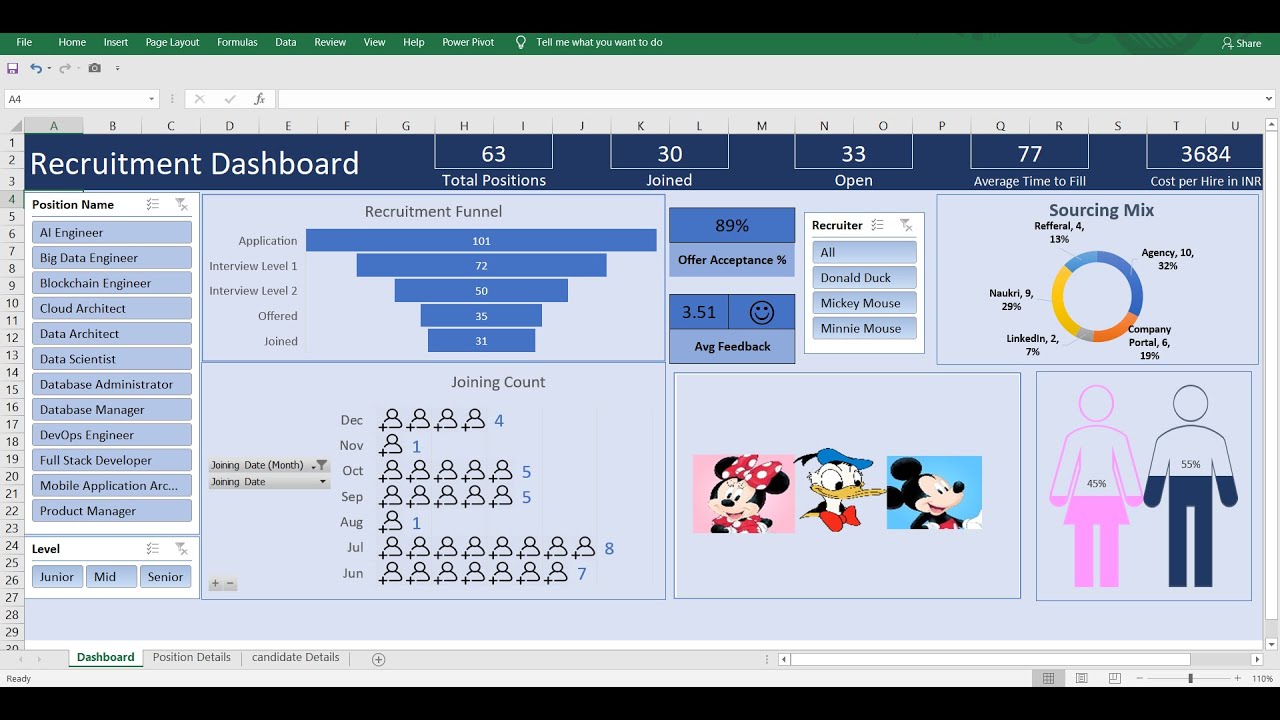The image size is (1280, 720).
Task: Click the zoom out minus icon
Action: click(x=1140, y=678)
